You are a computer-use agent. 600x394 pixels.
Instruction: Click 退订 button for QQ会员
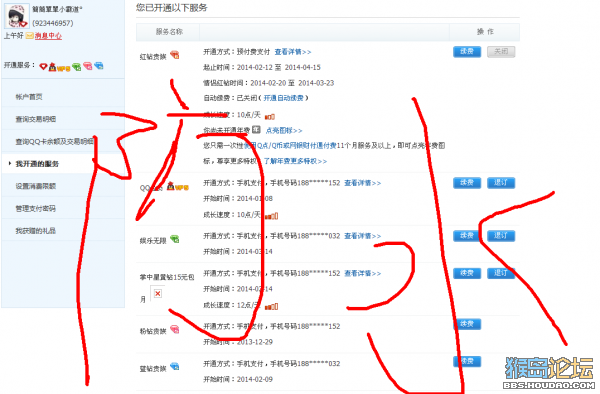501,183
